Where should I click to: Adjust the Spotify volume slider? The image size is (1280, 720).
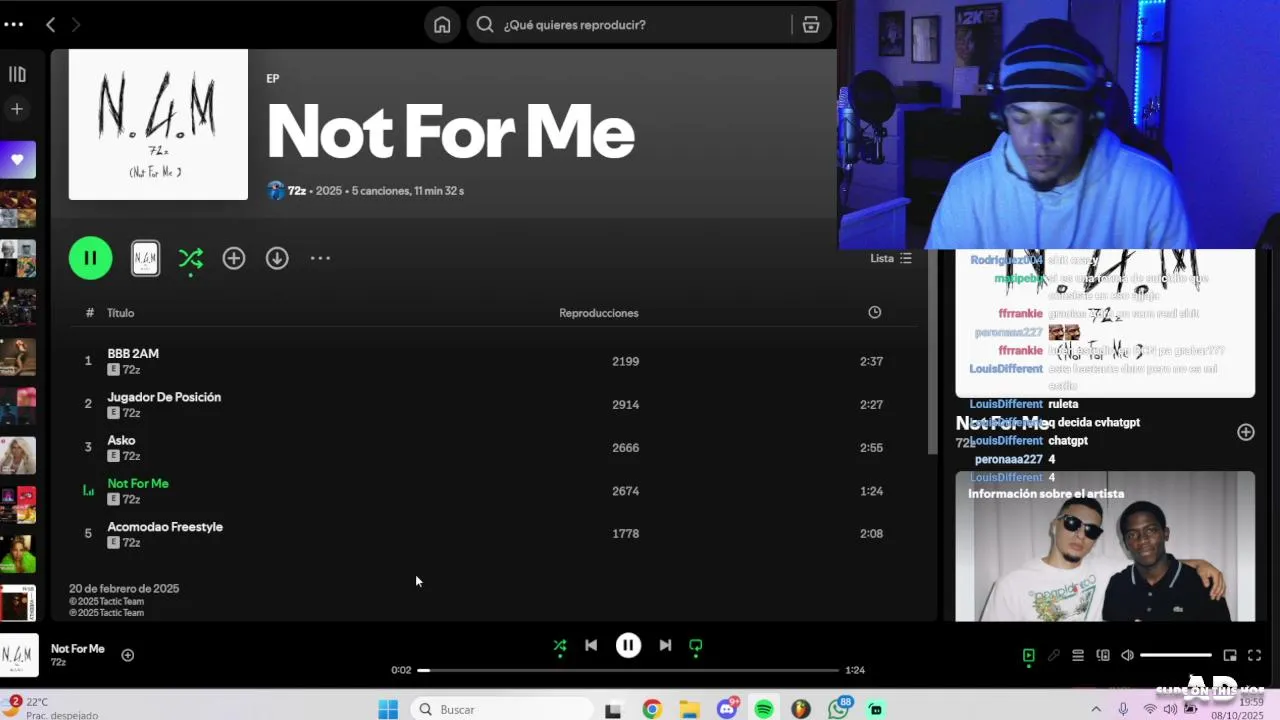(x=1176, y=656)
